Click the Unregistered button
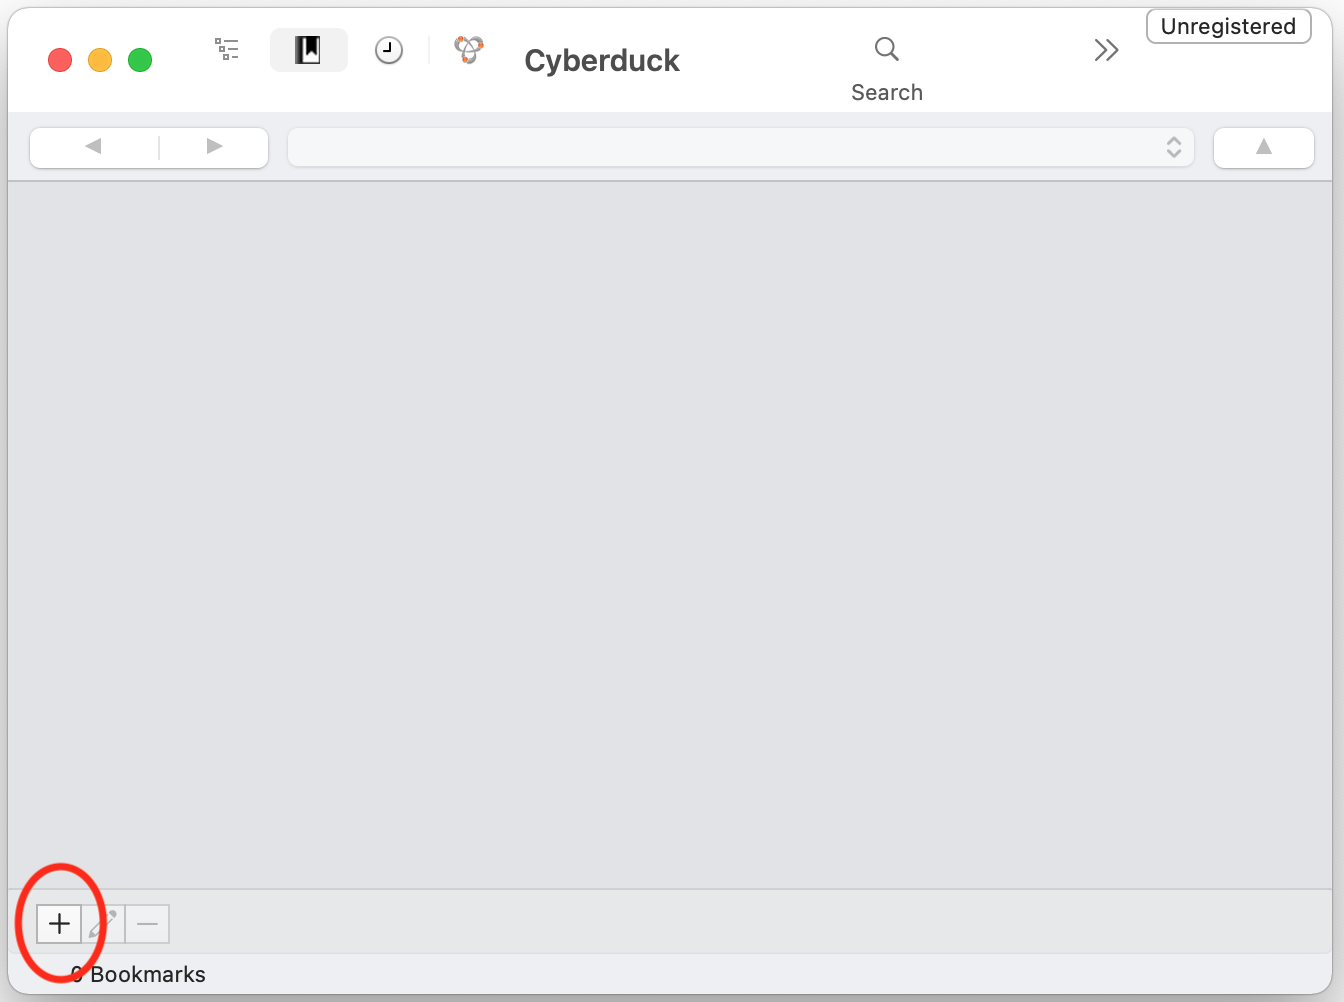Viewport: 1344px width, 1002px height. point(1228,27)
